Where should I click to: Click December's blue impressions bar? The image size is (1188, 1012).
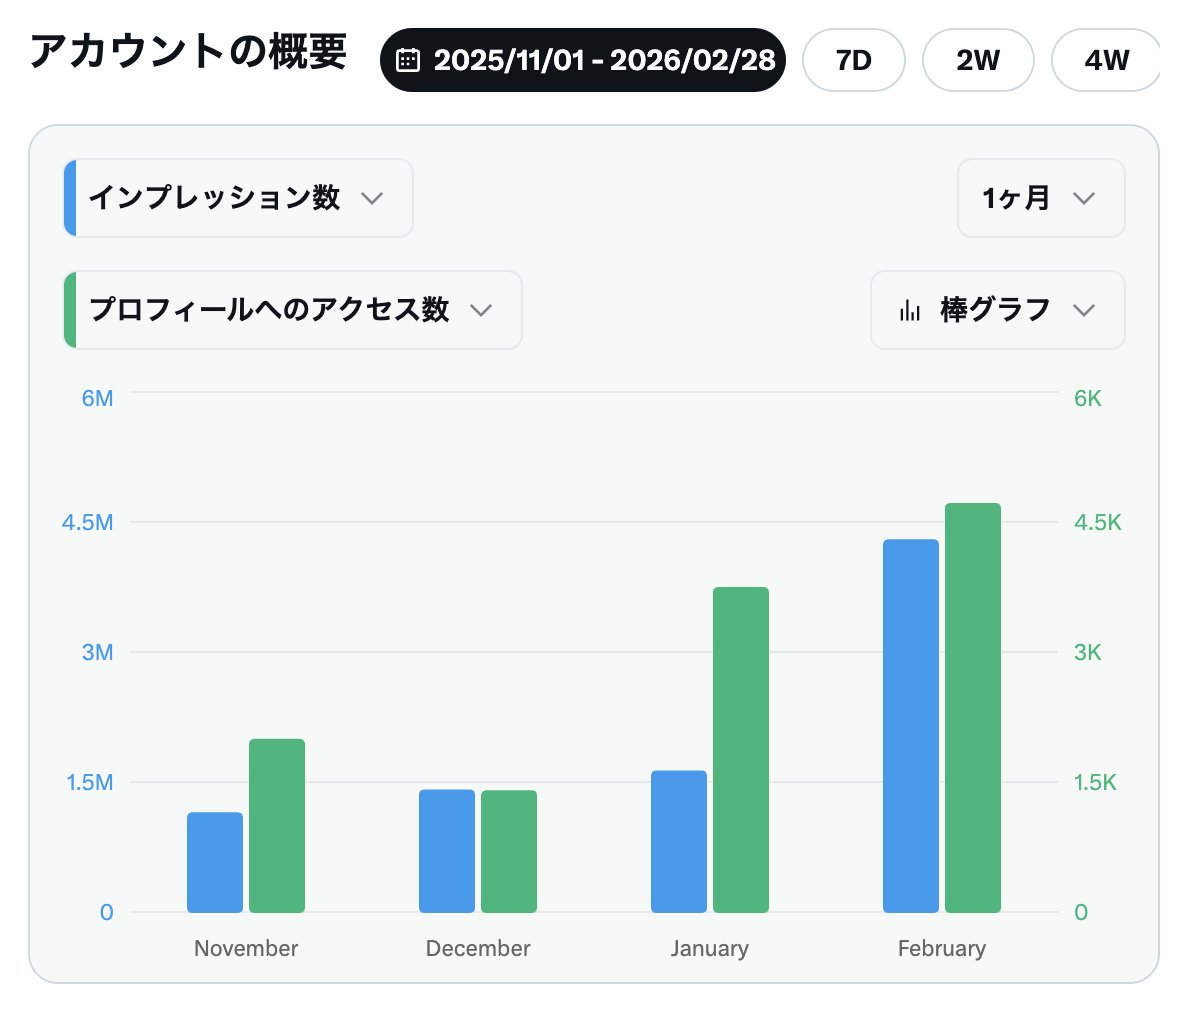click(447, 850)
